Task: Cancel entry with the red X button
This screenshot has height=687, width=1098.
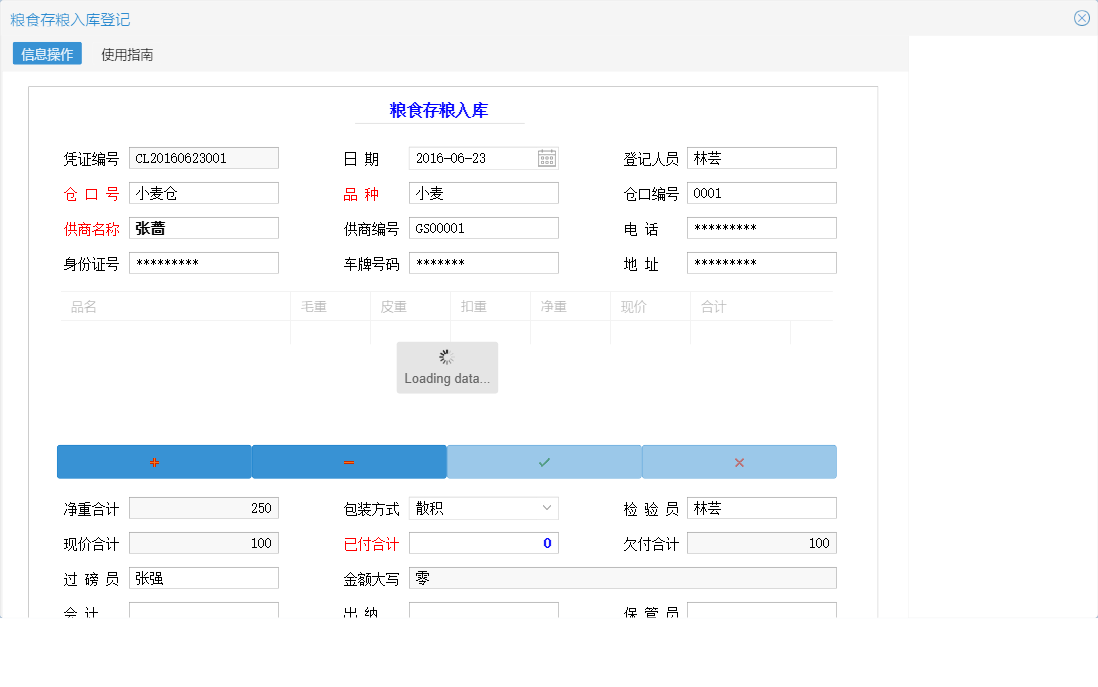Action: click(738, 461)
